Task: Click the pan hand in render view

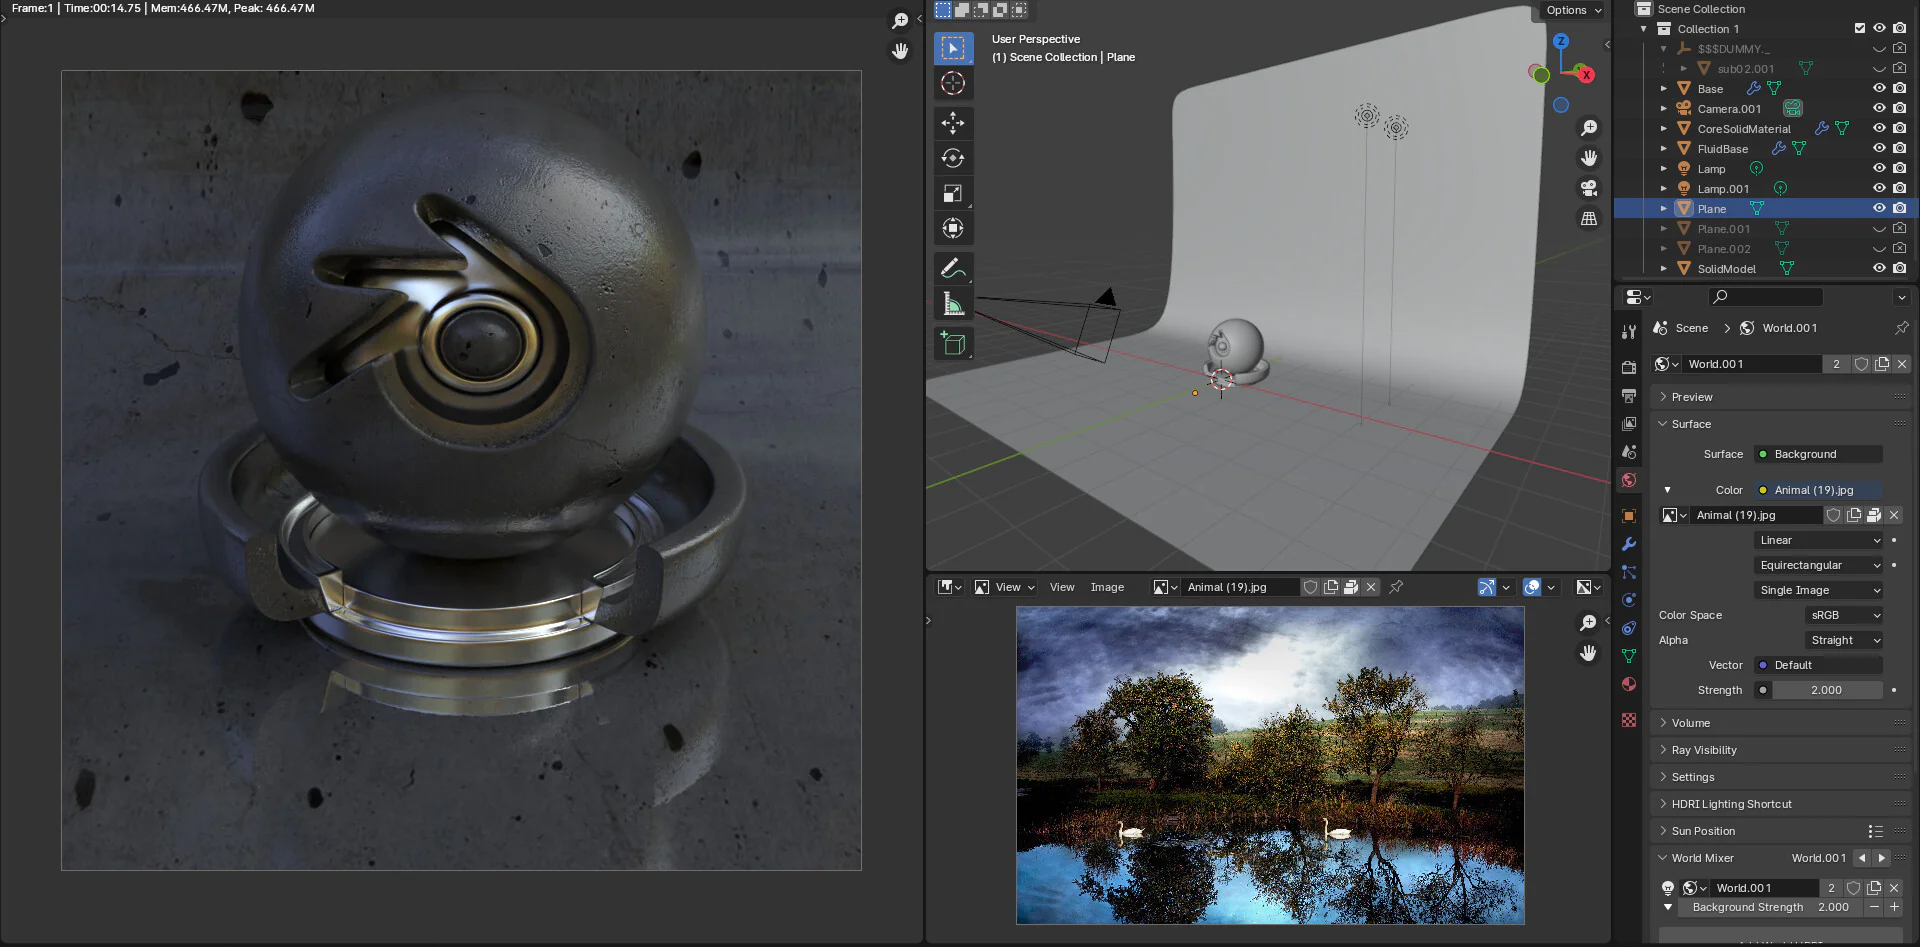Action: click(x=900, y=50)
